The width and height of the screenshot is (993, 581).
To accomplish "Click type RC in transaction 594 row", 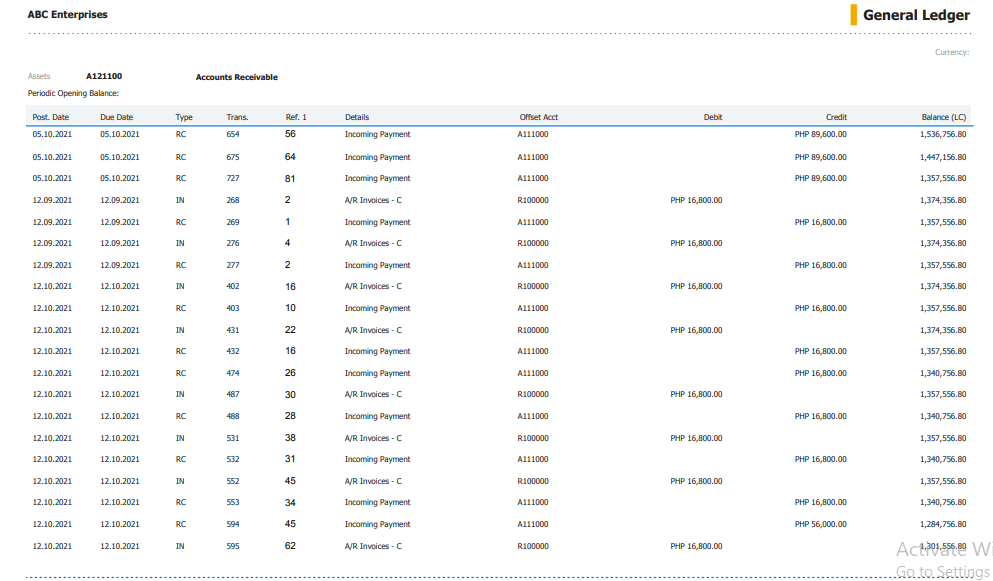I will (x=180, y=525).
